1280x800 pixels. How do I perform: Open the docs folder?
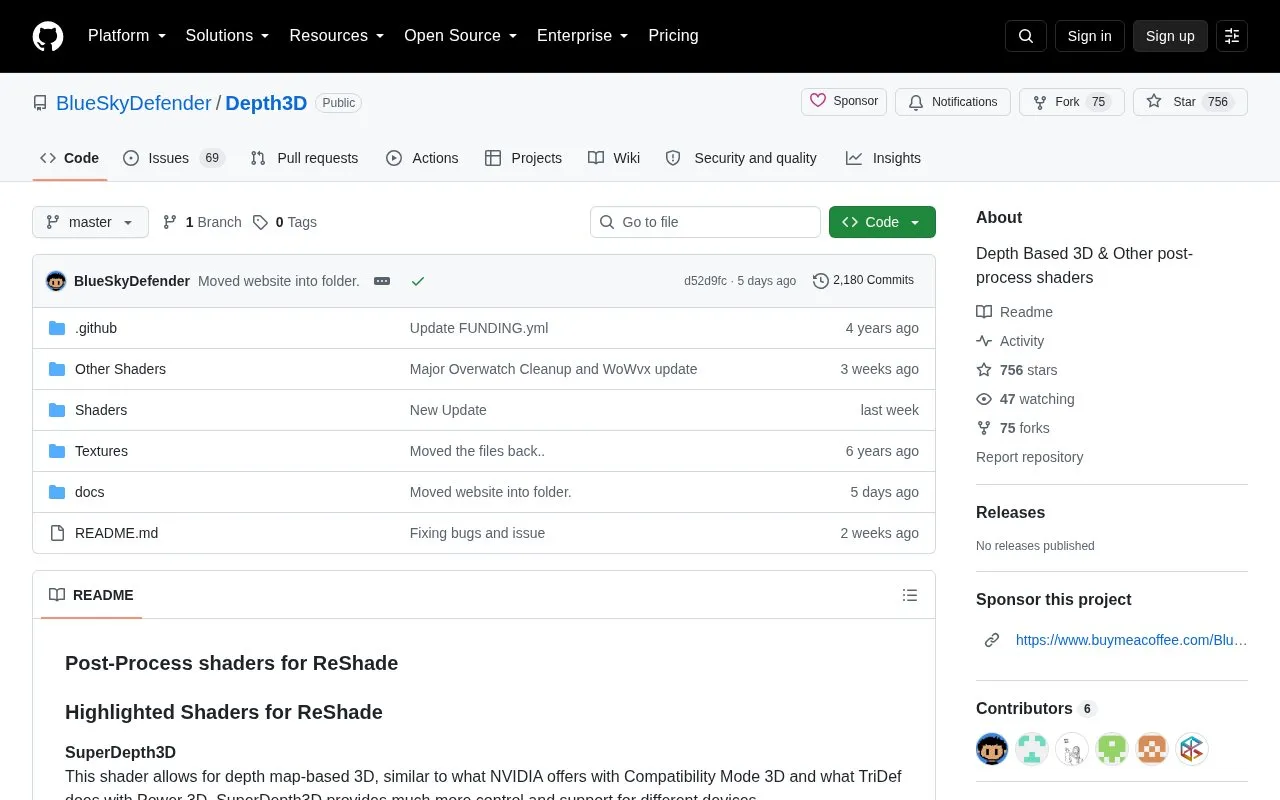point(89,492)
